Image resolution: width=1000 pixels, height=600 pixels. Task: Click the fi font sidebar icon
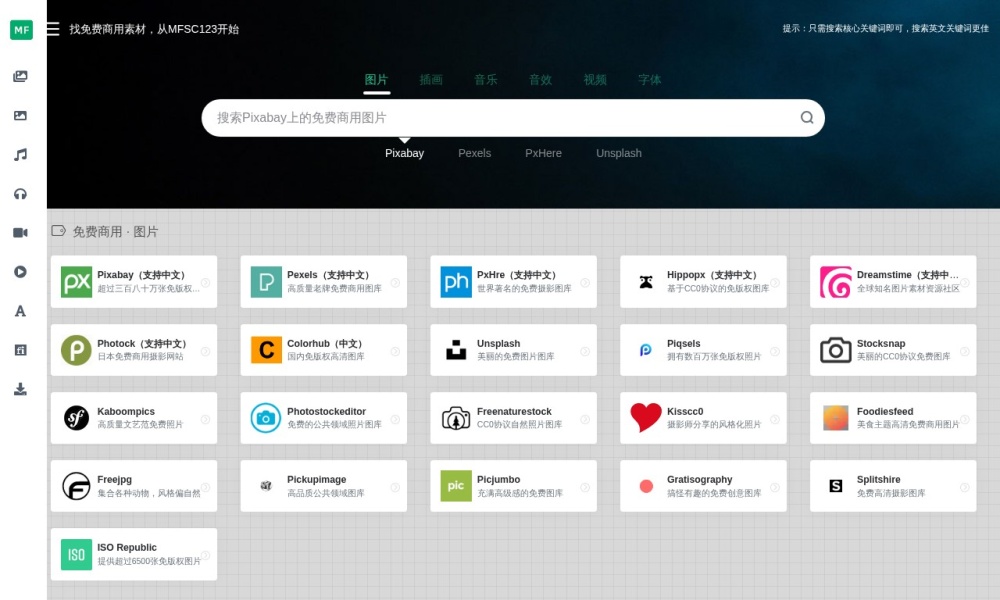(20, 350)
